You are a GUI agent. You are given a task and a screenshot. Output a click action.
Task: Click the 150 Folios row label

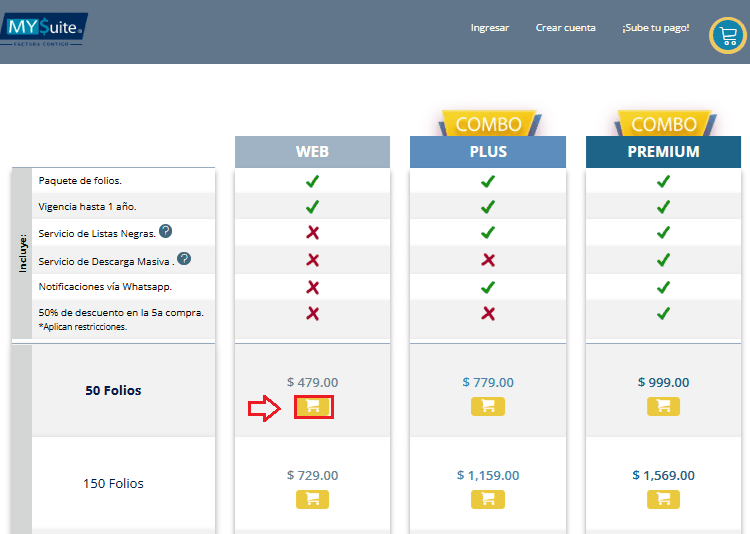click(113, 483)
